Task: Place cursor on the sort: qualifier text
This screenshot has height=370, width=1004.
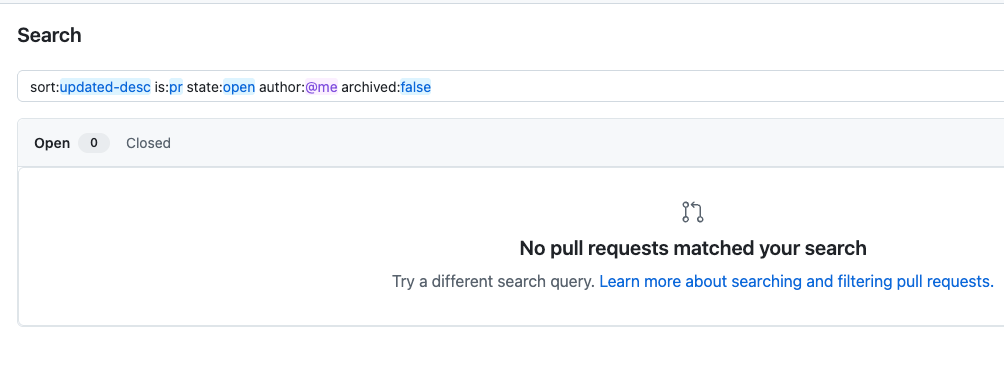Action: coord(44,87)
